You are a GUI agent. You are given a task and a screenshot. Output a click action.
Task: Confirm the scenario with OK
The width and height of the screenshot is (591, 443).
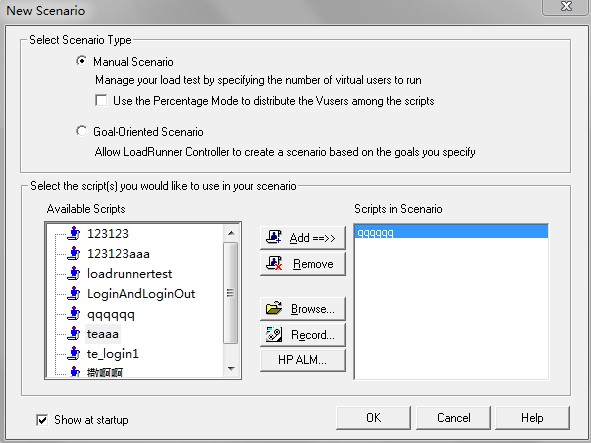373,418
